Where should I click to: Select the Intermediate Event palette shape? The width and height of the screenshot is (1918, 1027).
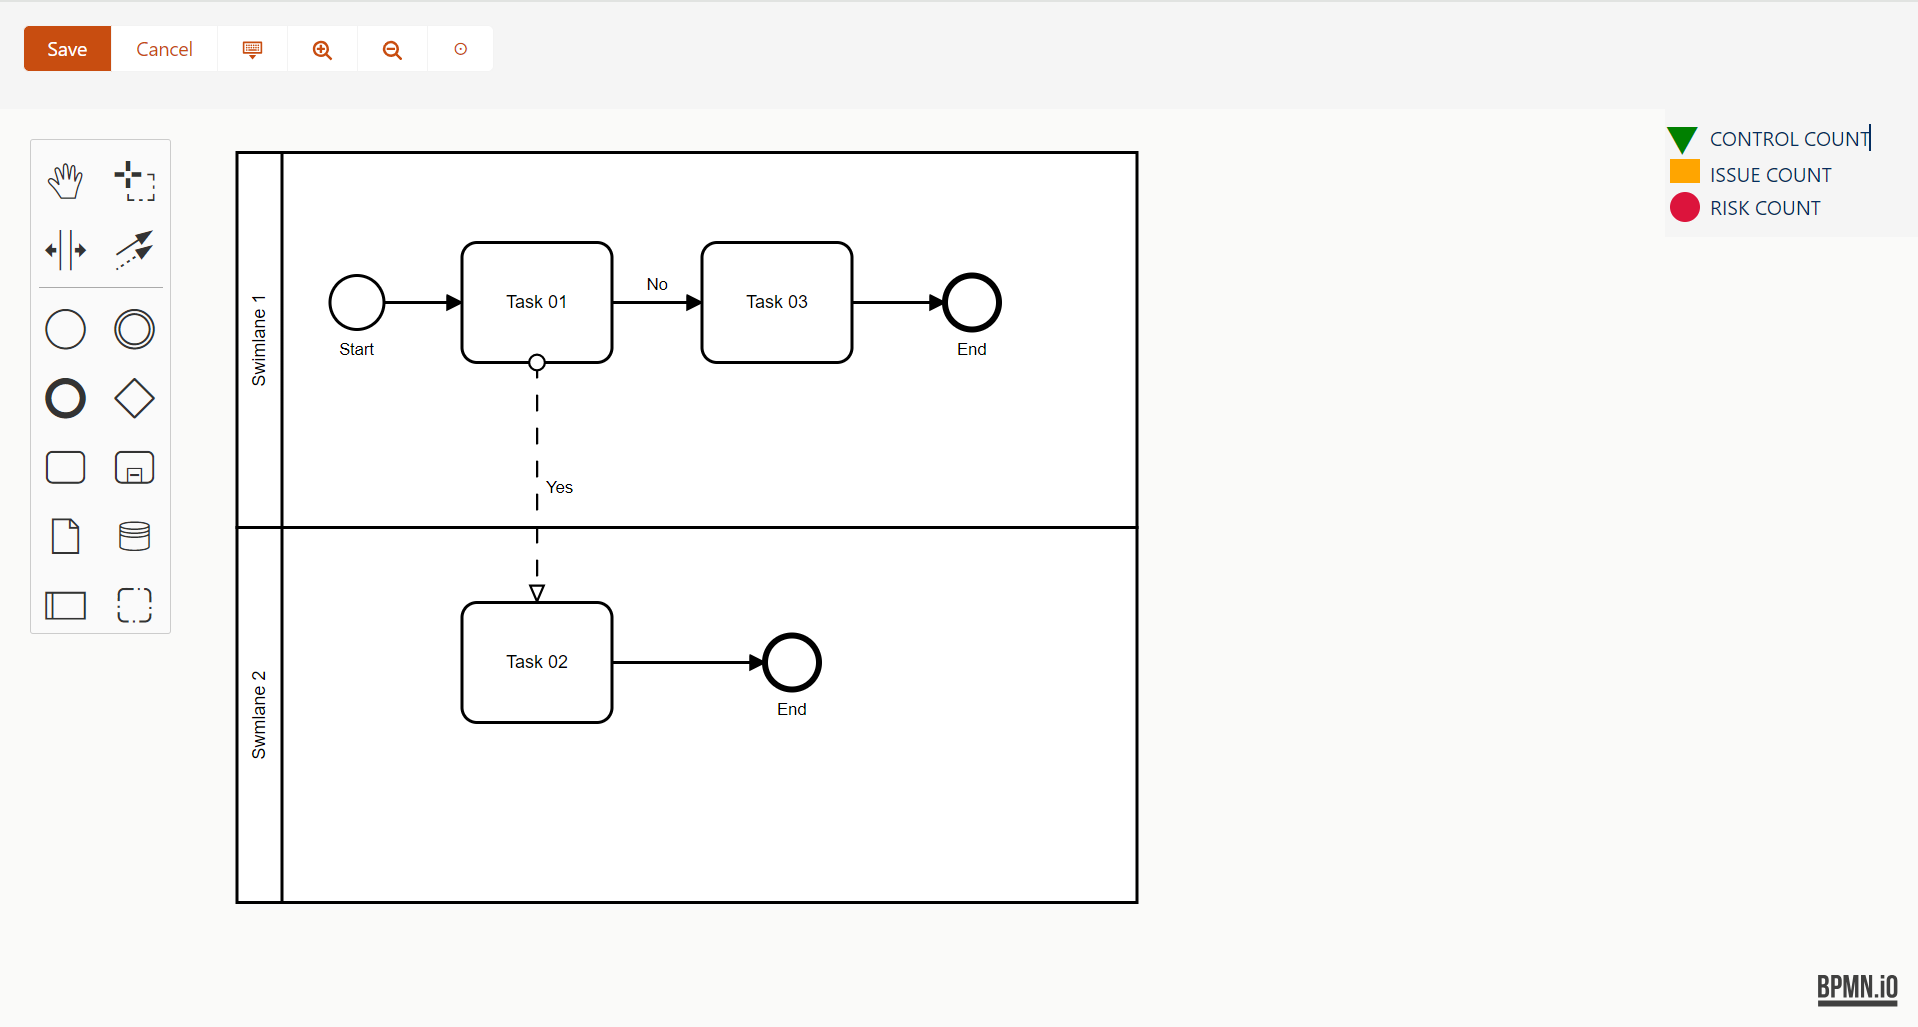point(134,329)
